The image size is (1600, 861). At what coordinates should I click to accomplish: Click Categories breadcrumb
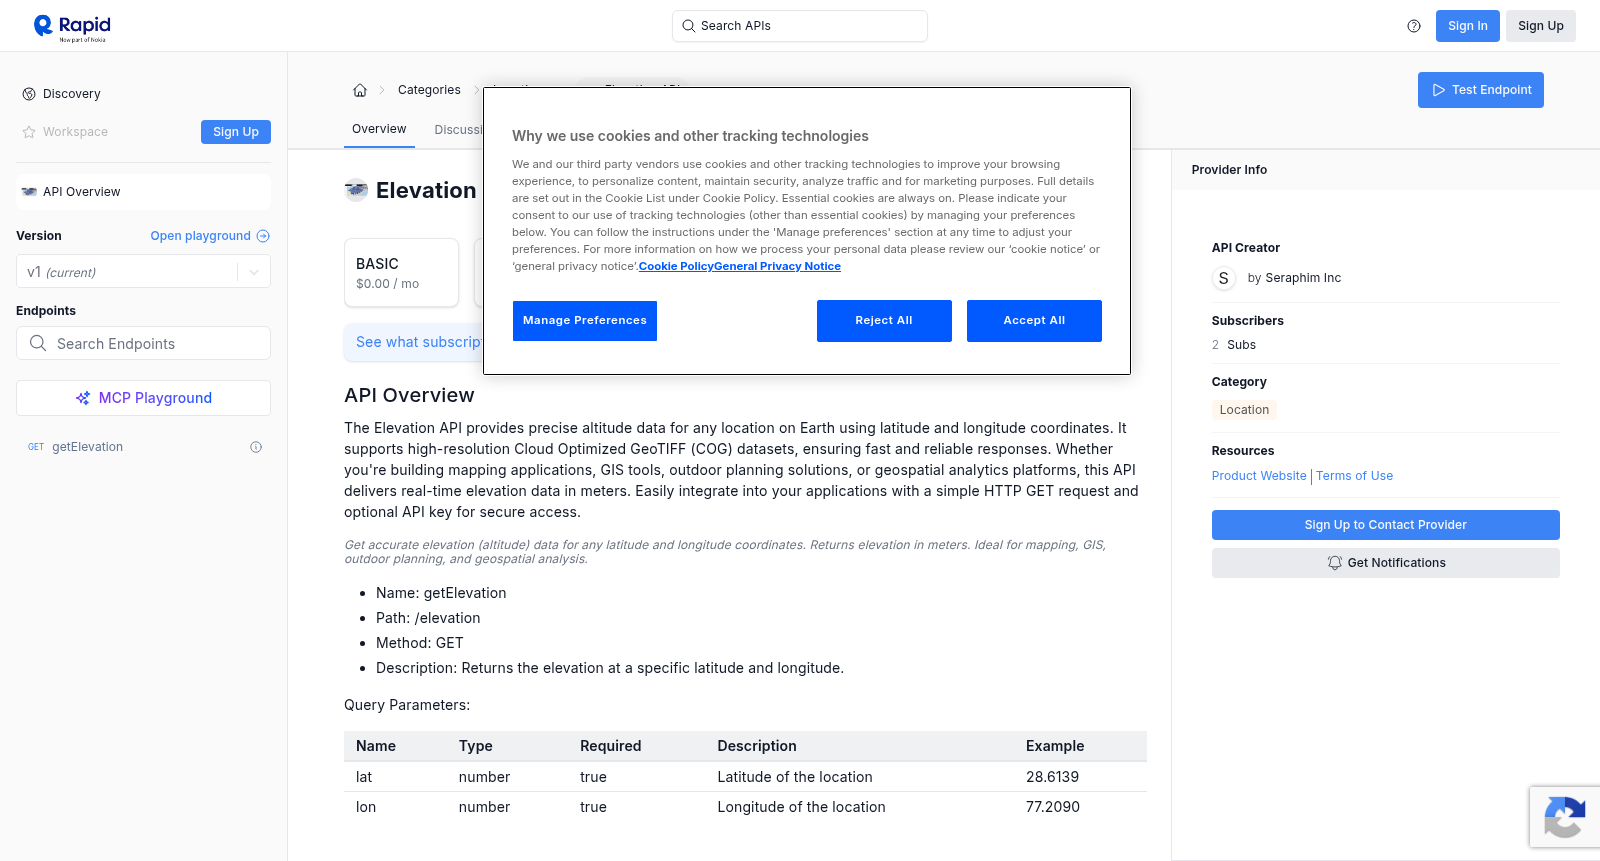click(429, 90)
